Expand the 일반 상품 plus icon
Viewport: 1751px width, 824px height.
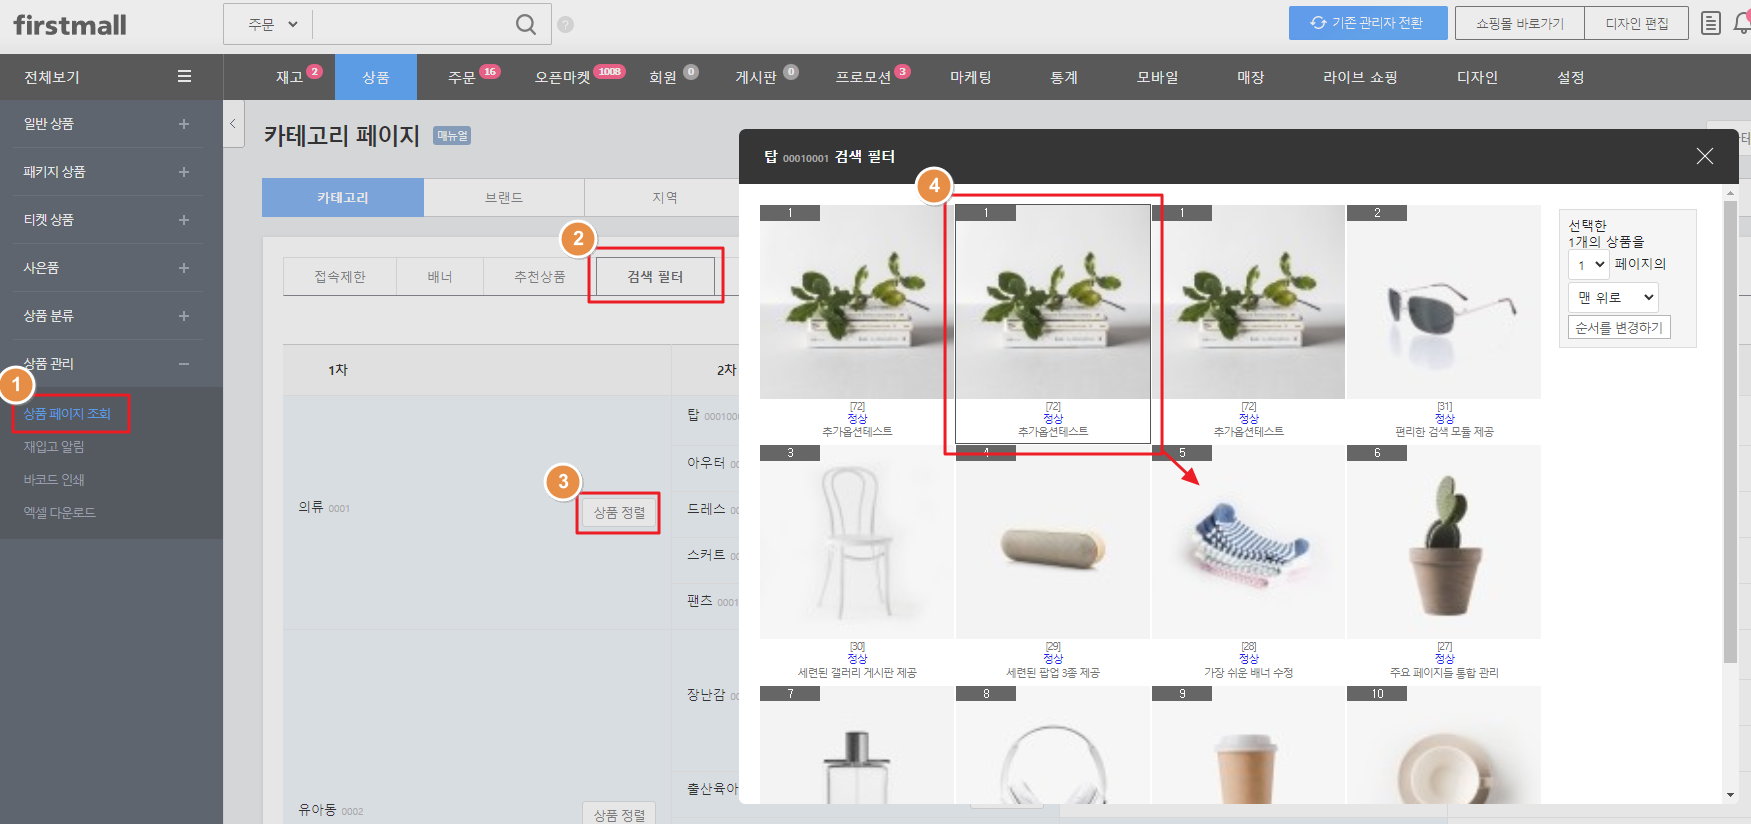[184, 124]
